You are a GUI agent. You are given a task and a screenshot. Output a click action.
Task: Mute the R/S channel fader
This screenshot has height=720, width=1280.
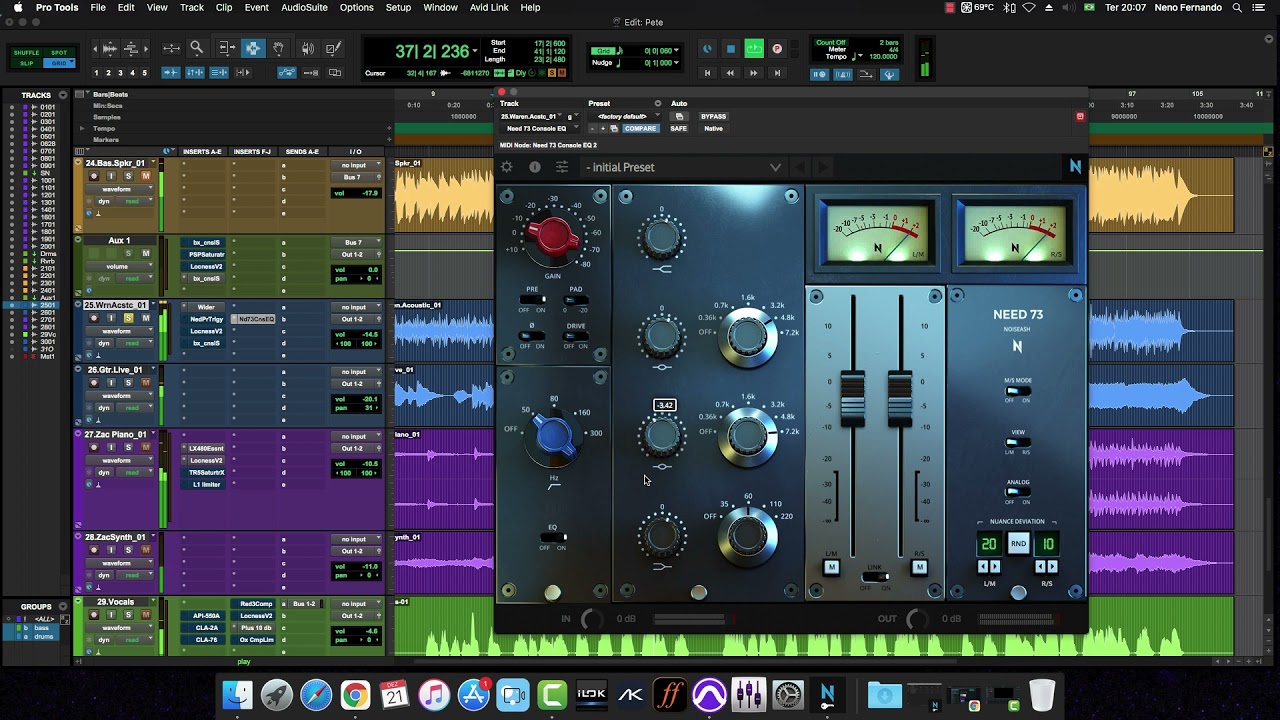(919, 567)
